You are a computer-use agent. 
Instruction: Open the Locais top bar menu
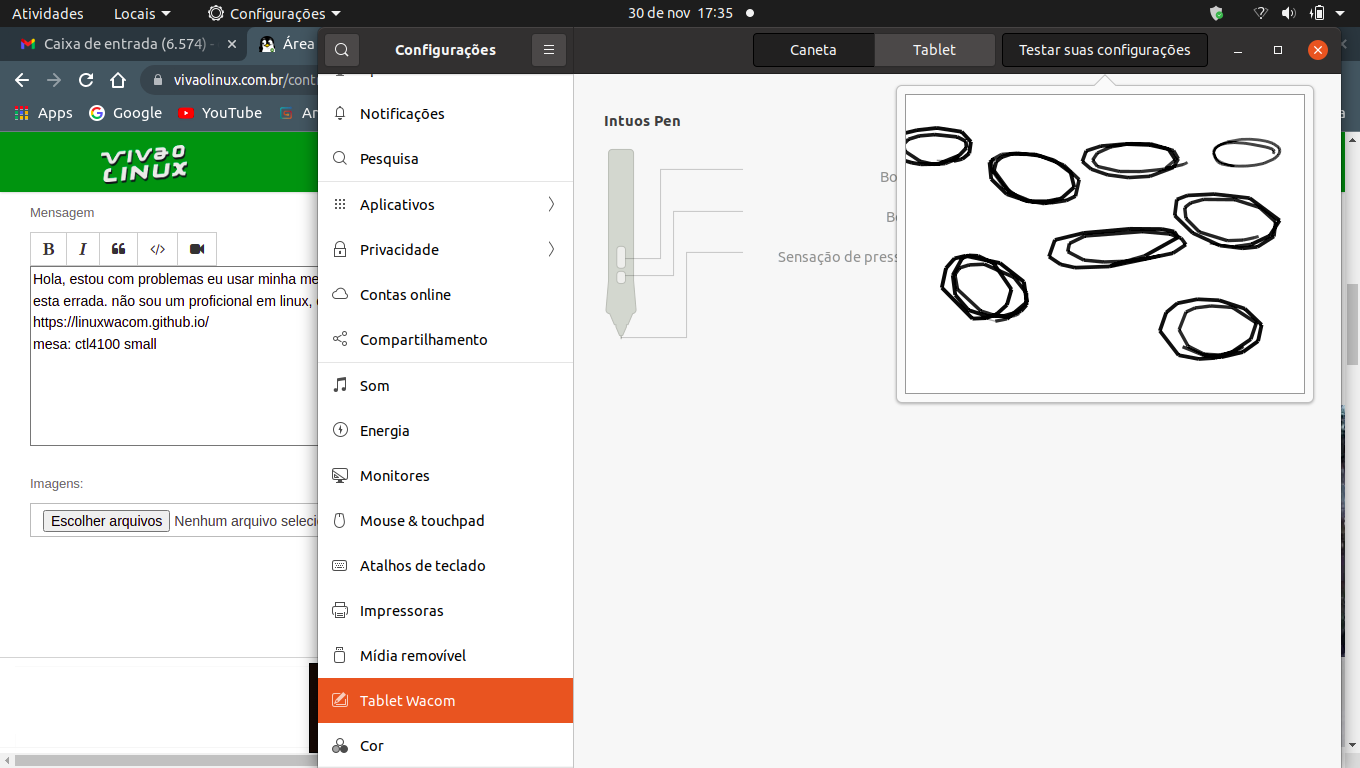pos(142,14)
